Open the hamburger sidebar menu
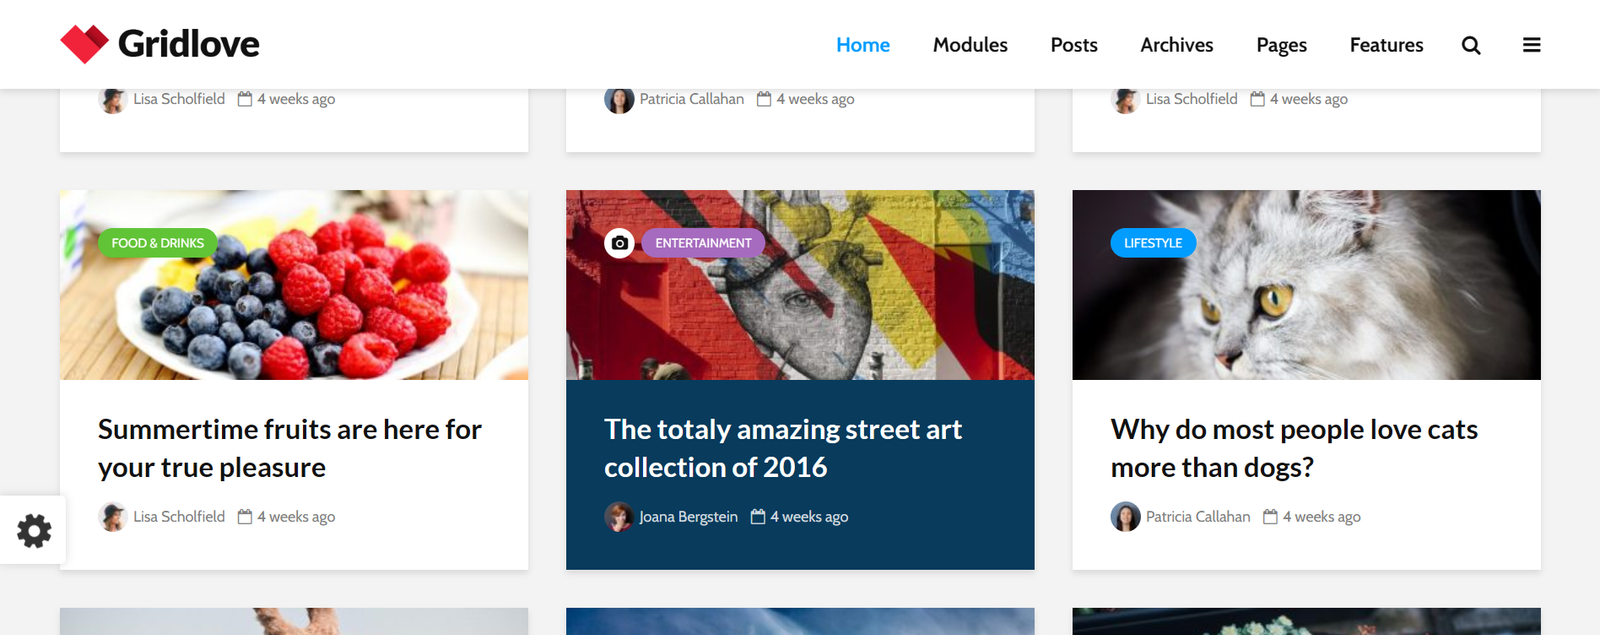This screenshot has height=635, width=1600. 1531,45
